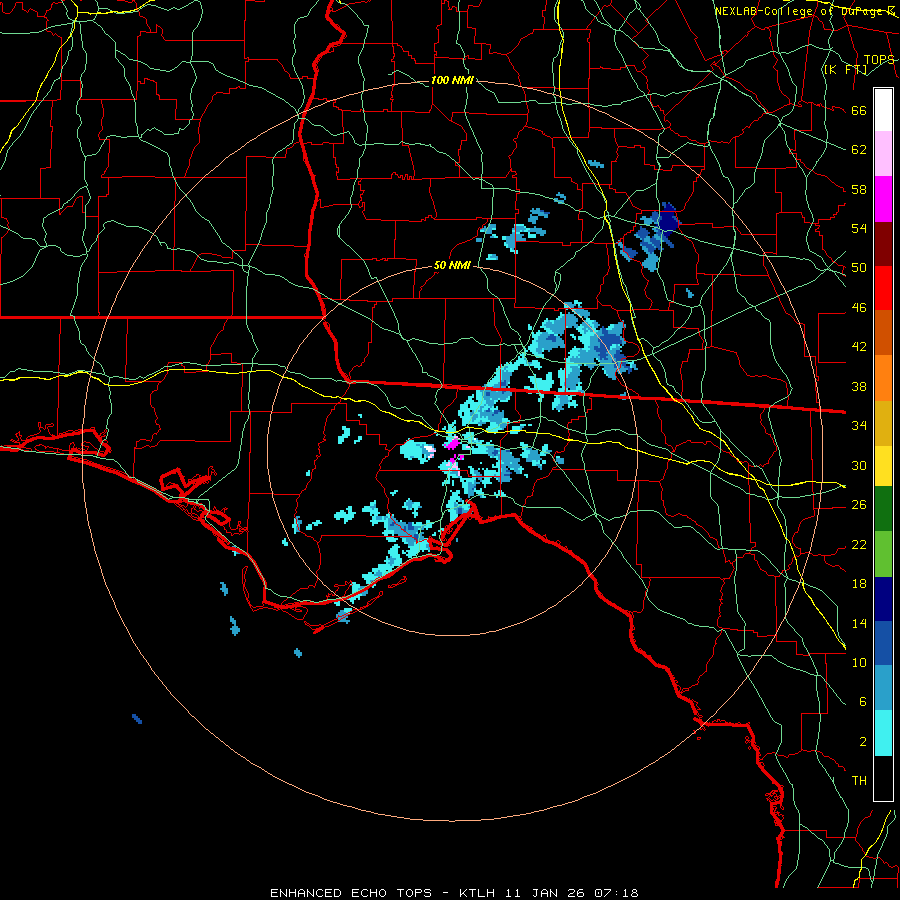Select the dark red 54 kft legend swatch
This screenshot has width=900, height=900.
tap(883, 243)
